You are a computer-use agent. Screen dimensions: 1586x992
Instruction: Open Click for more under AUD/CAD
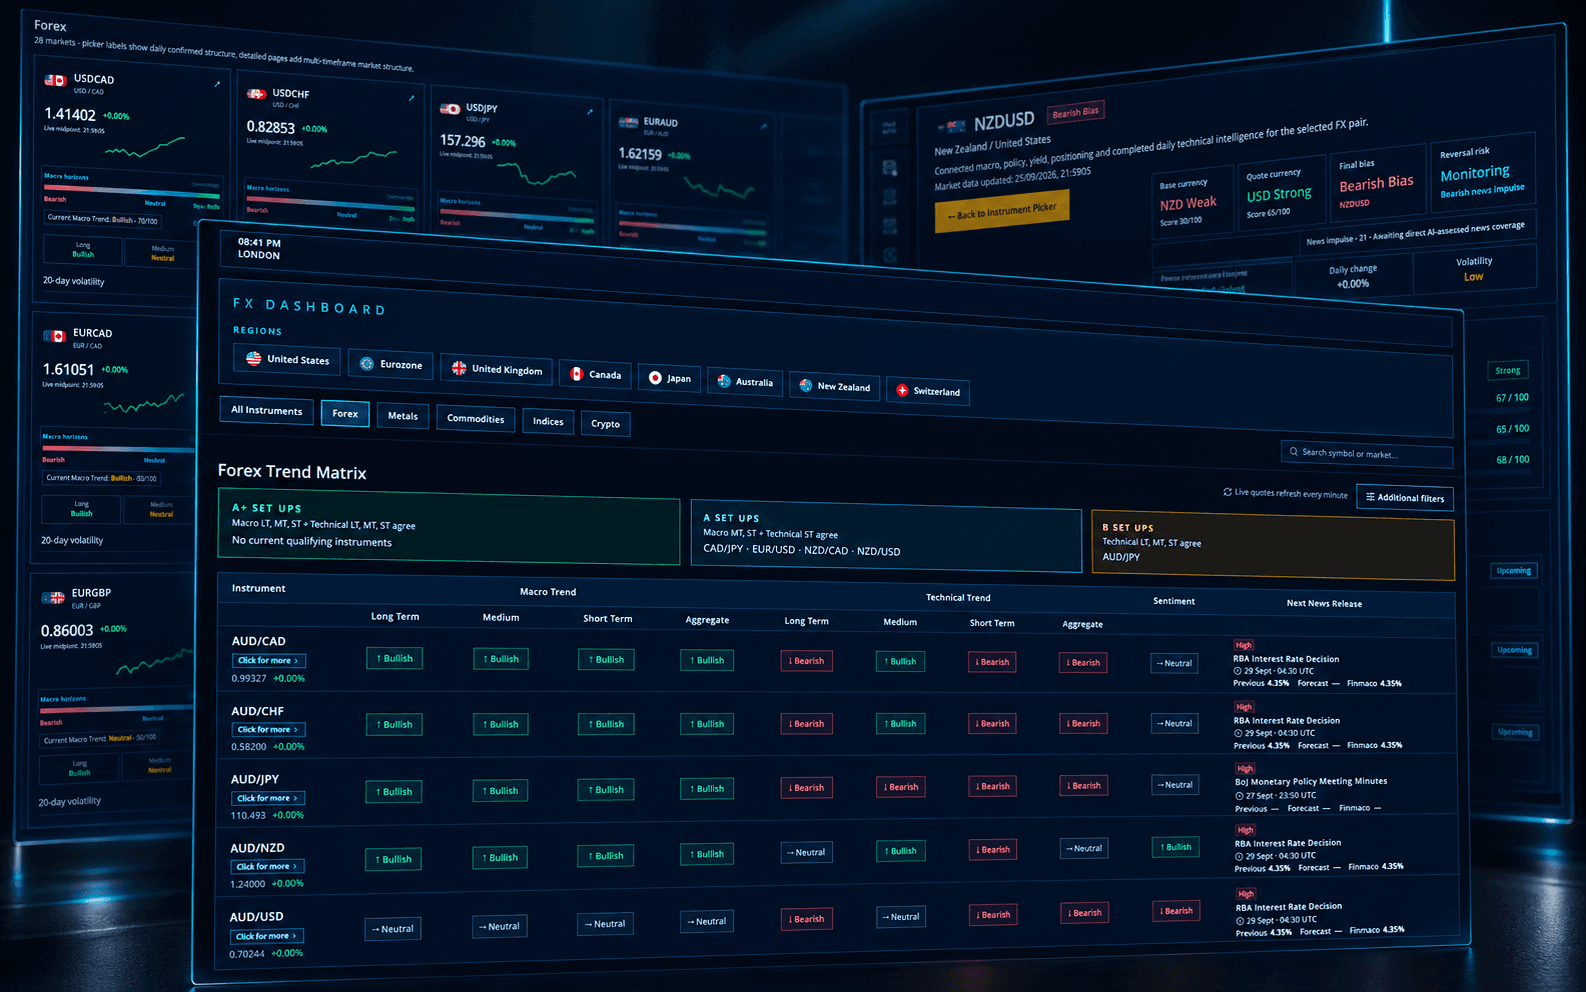(x=269, y=661)
